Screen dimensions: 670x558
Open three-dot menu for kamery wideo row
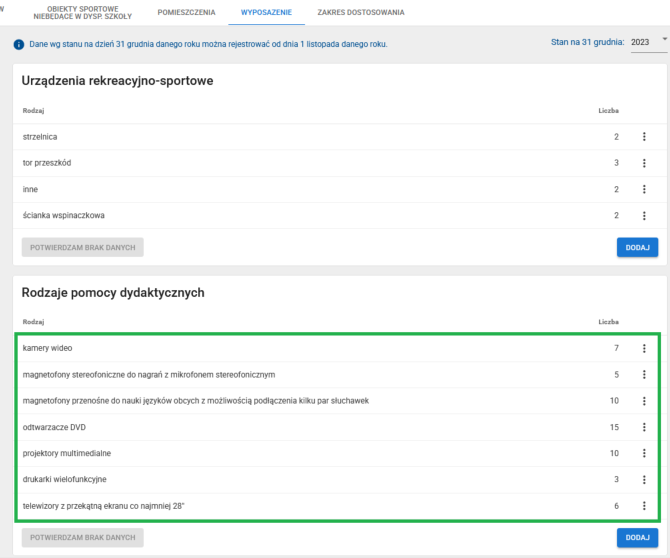(x=644, y=348)
